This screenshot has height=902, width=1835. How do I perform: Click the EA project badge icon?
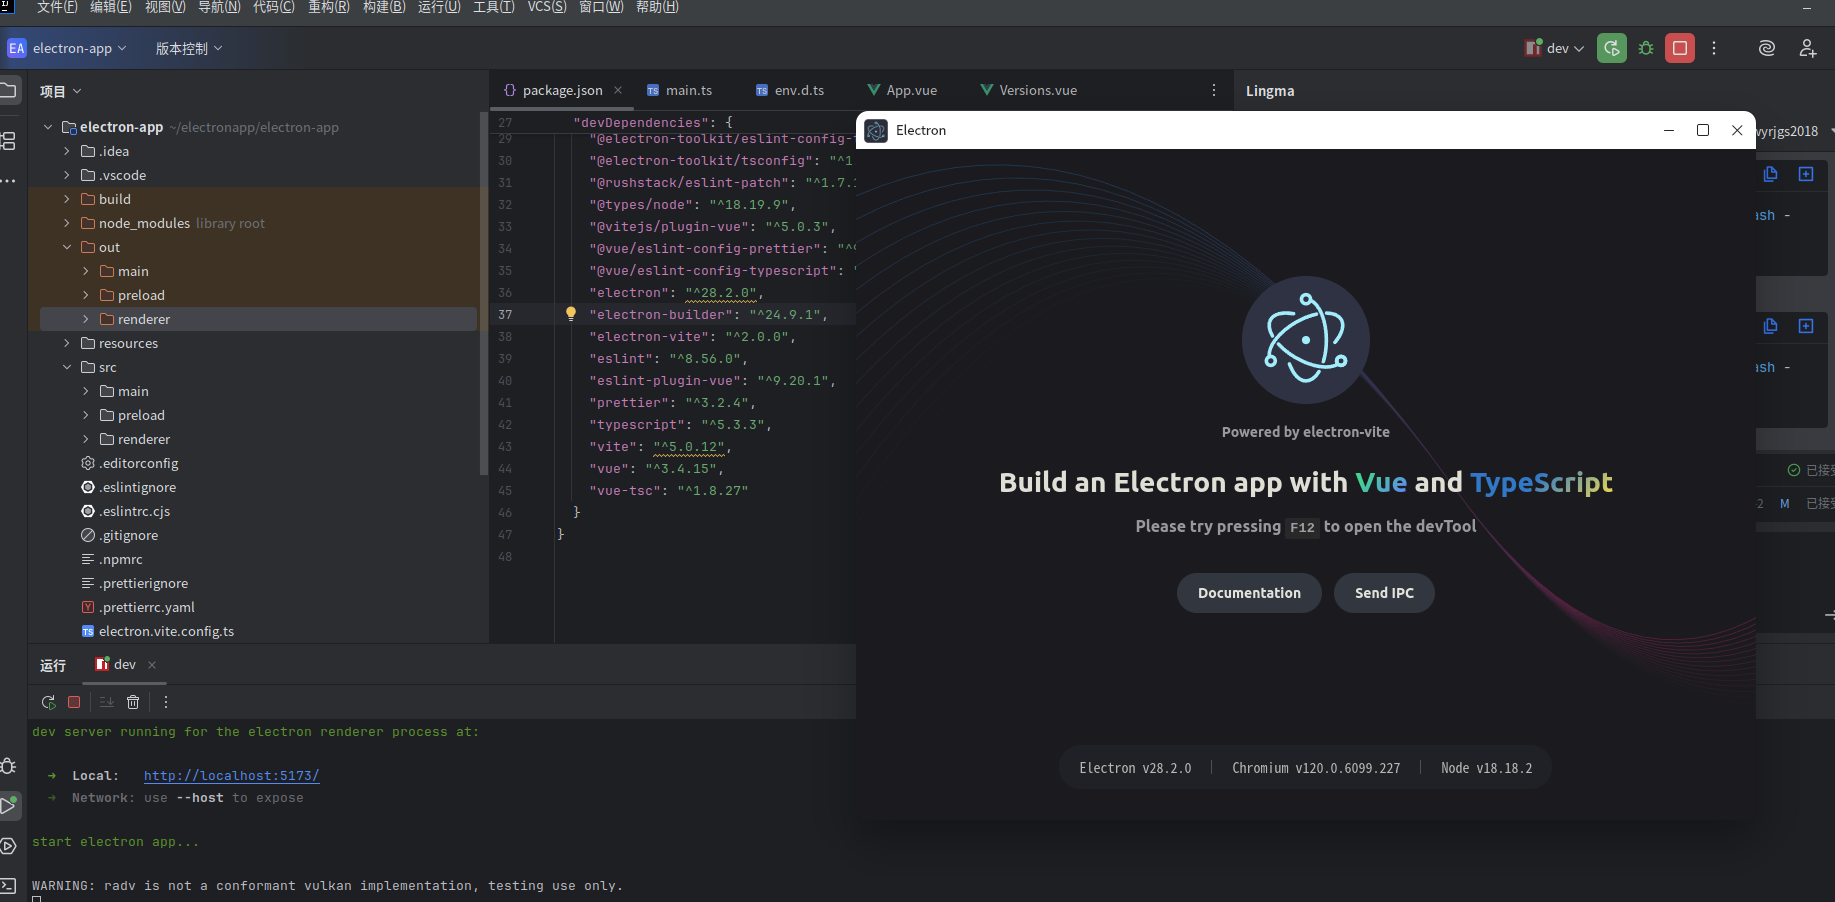click(17, 48)
